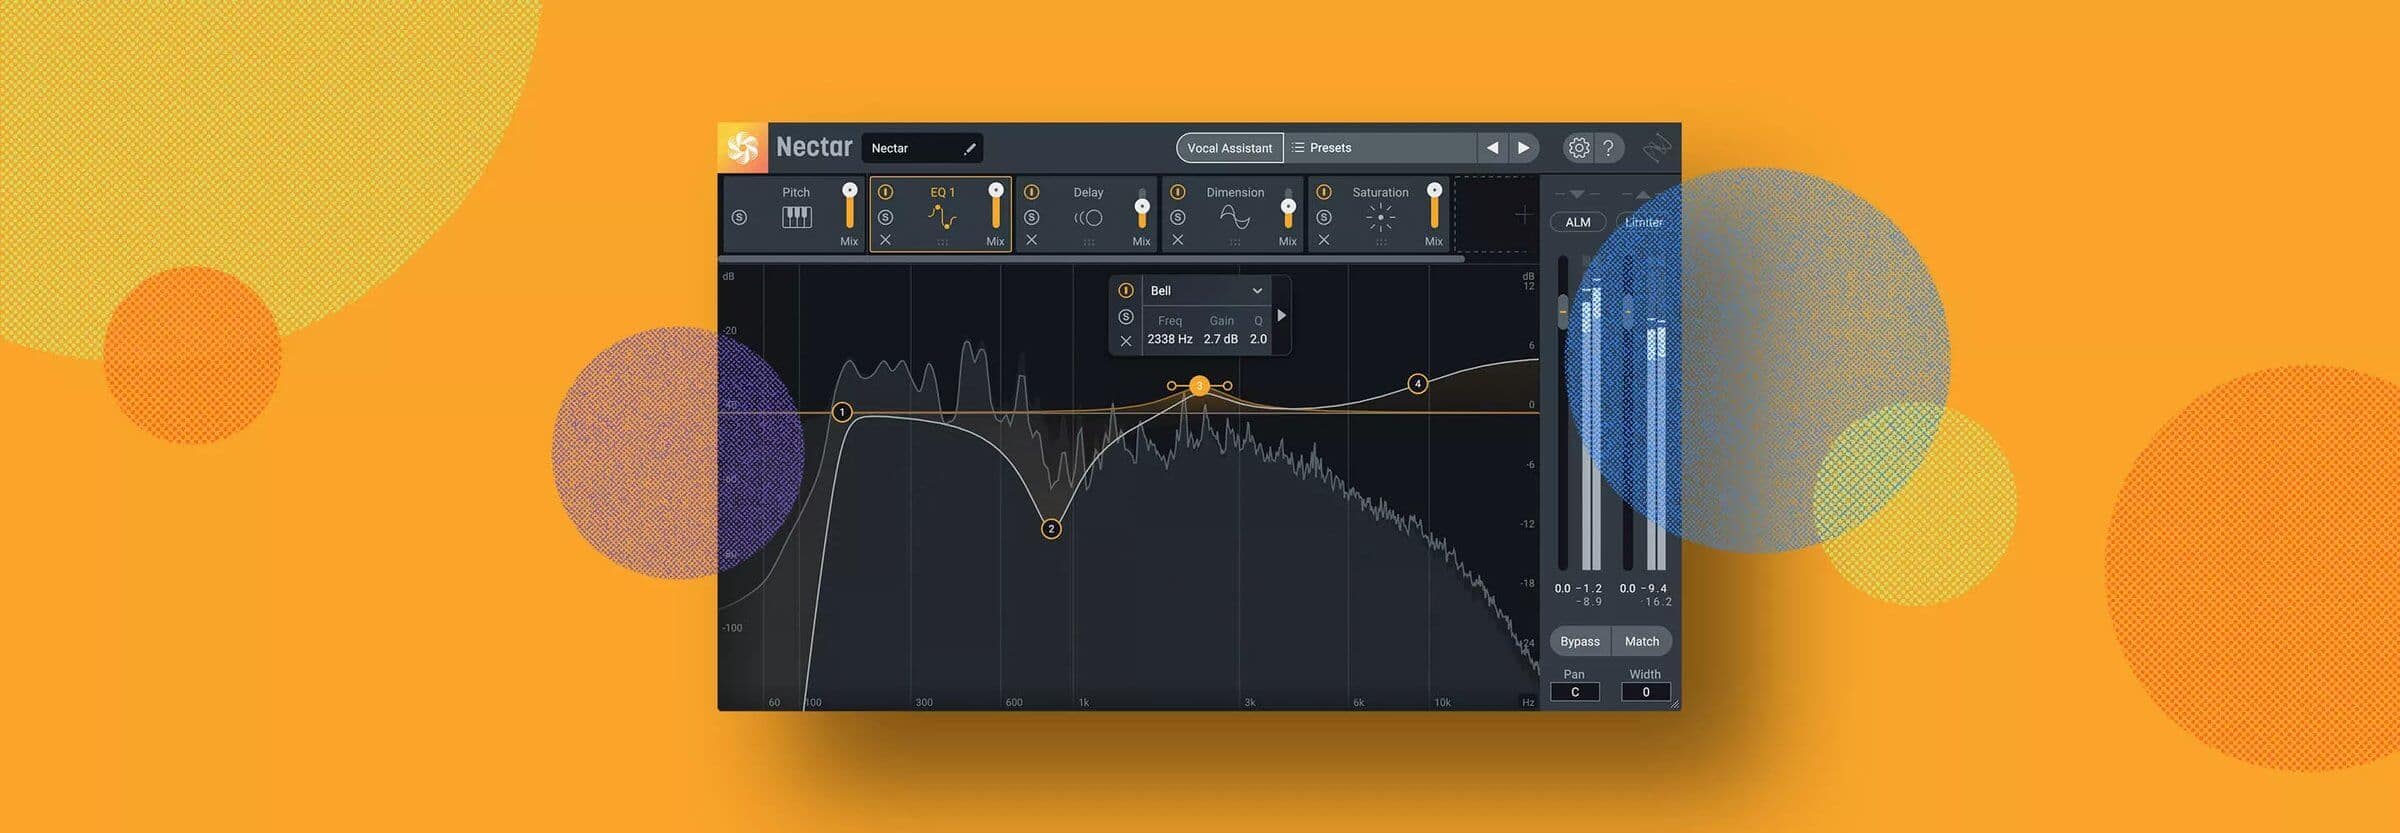
Task: Click the Pan value field
Action: 1575,692
